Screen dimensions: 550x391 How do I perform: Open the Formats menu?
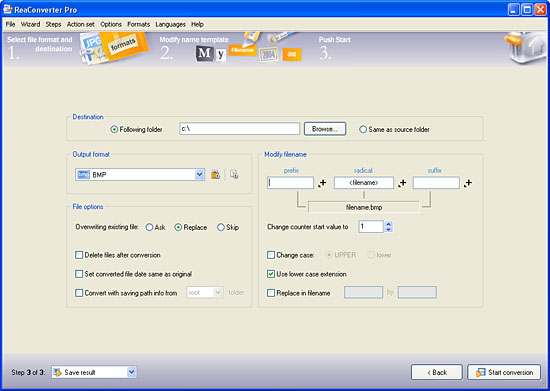(139, 24)
